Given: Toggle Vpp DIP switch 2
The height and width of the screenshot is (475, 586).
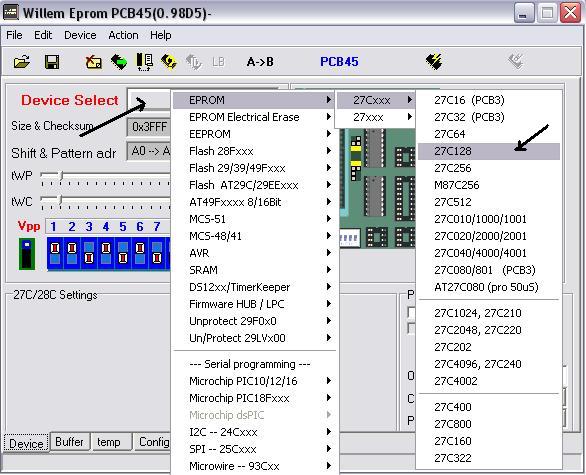Looking at the screenshot, I should tap(72, 253).
